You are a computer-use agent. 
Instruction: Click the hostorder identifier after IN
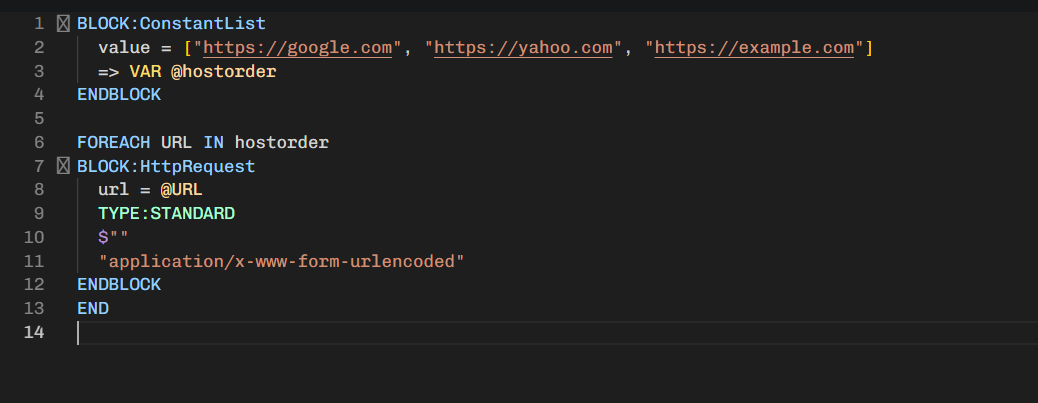282,142
